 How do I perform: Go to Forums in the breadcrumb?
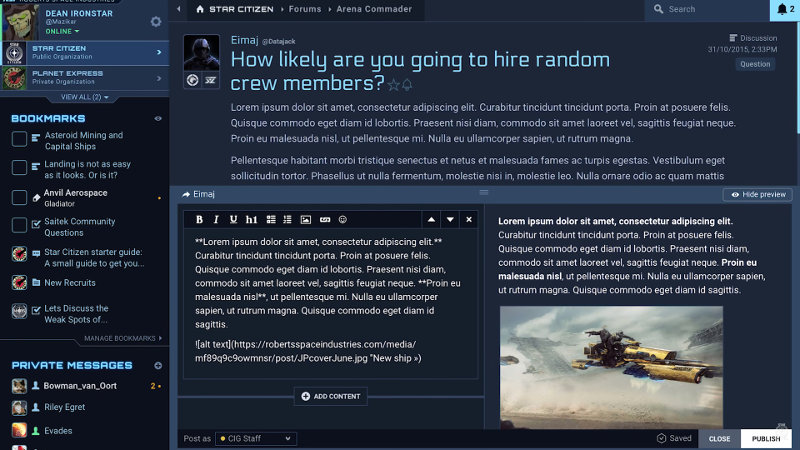point(305,9)
